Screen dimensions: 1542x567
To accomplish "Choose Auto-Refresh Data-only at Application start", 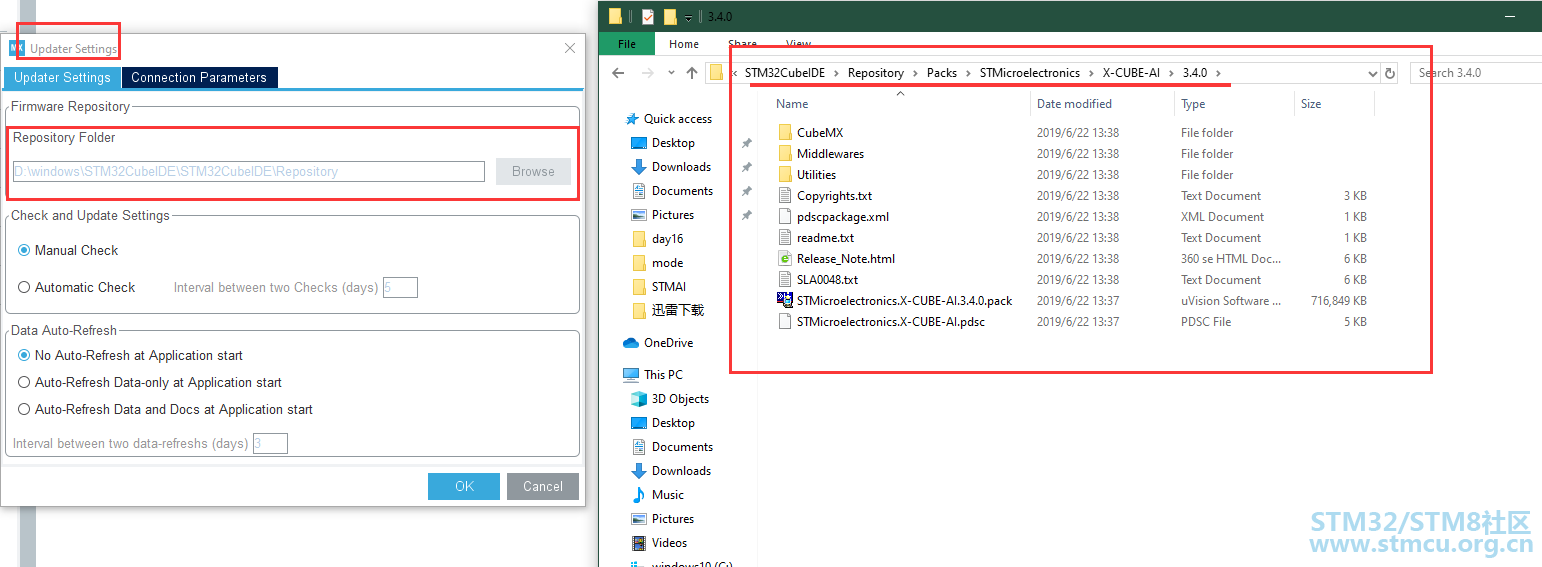I will tap(24, 382).
